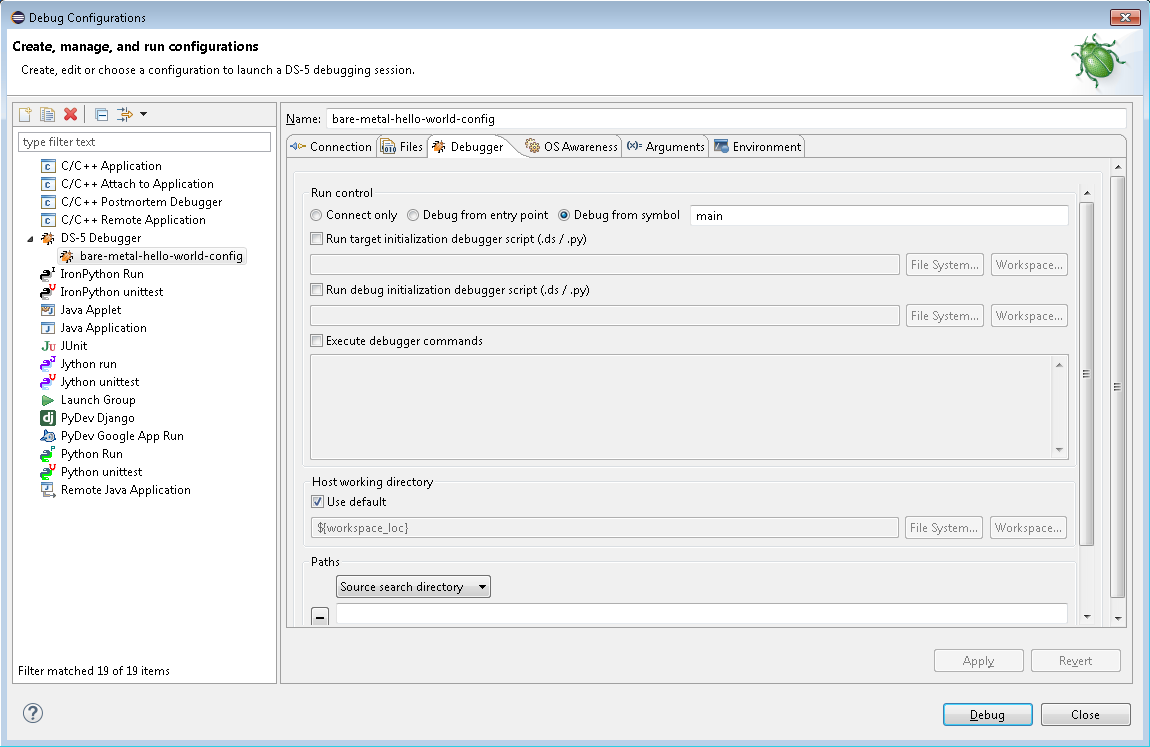The height and width of the screenshot is (747, 1150).
Task: Toggle Execute debugger commands checkbox
Action: pos(317,341)
